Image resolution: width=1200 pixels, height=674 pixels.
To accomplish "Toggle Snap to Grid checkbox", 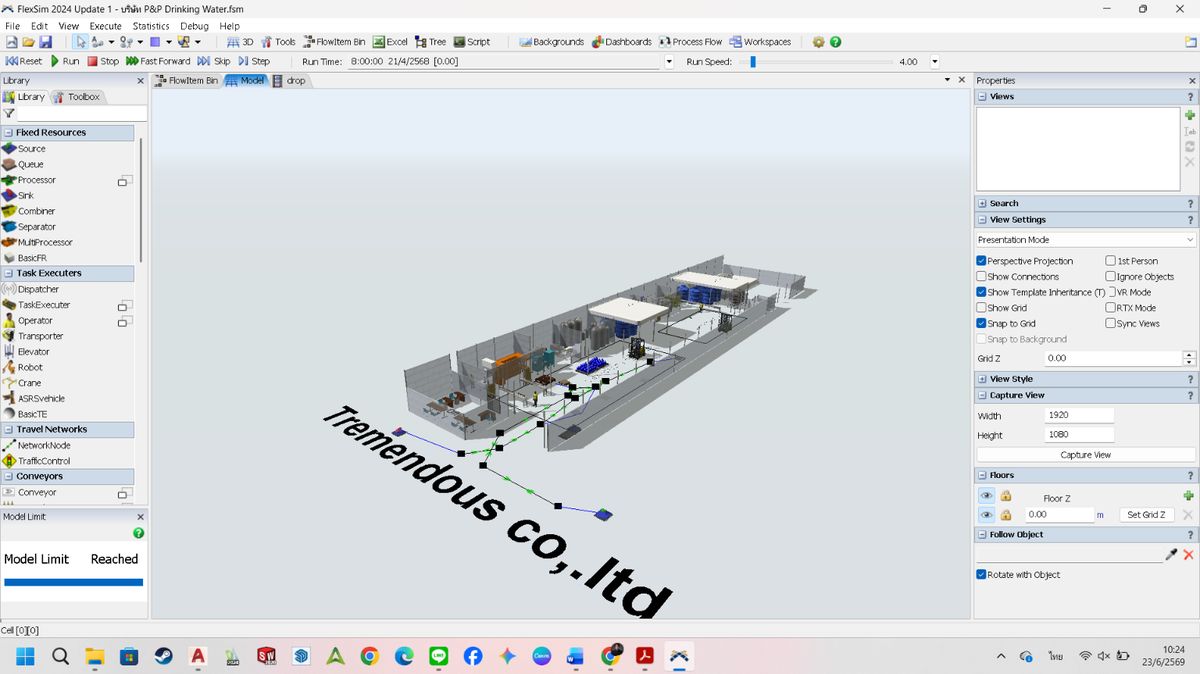I will click(x=981, y=323).
